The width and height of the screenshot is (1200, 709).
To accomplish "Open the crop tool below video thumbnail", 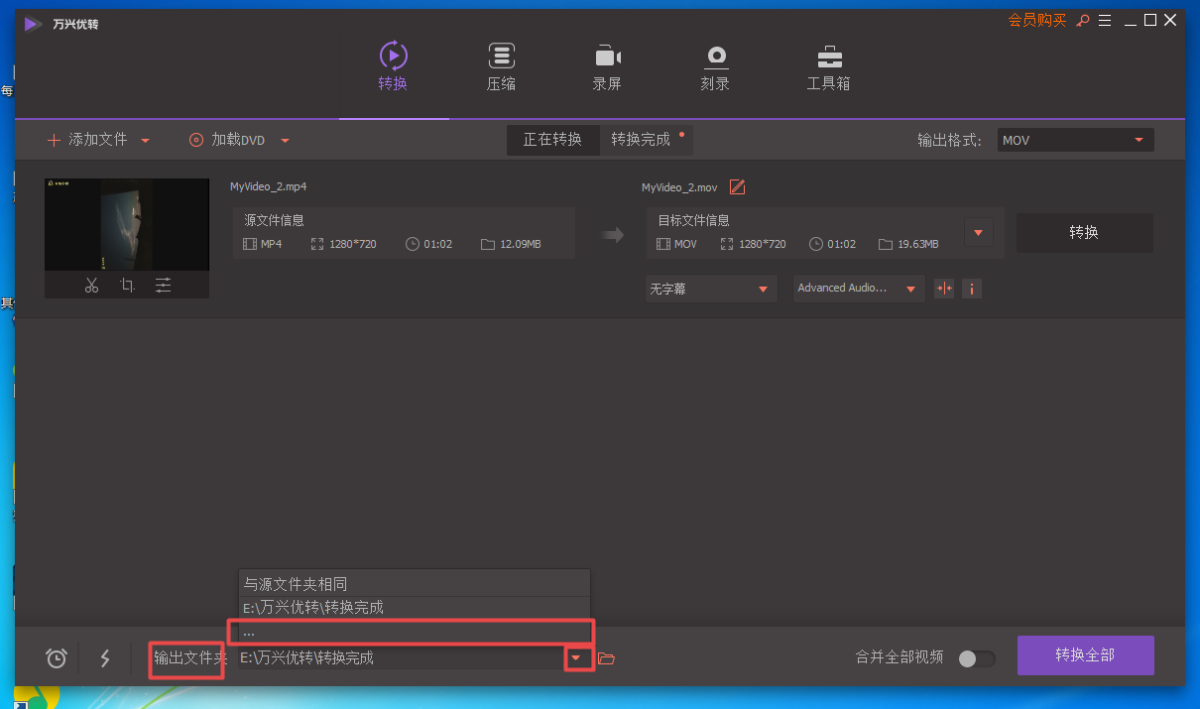I will 127,286.
